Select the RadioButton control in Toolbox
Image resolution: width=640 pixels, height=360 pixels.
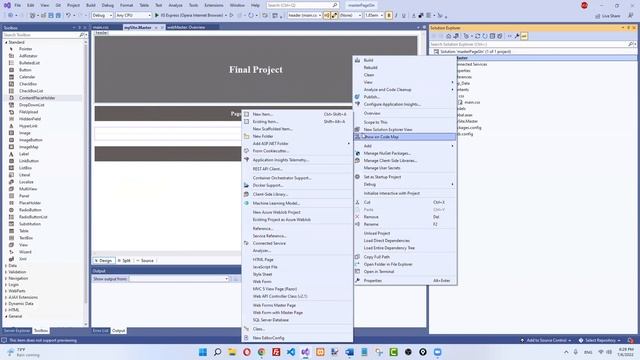point(30,210)
